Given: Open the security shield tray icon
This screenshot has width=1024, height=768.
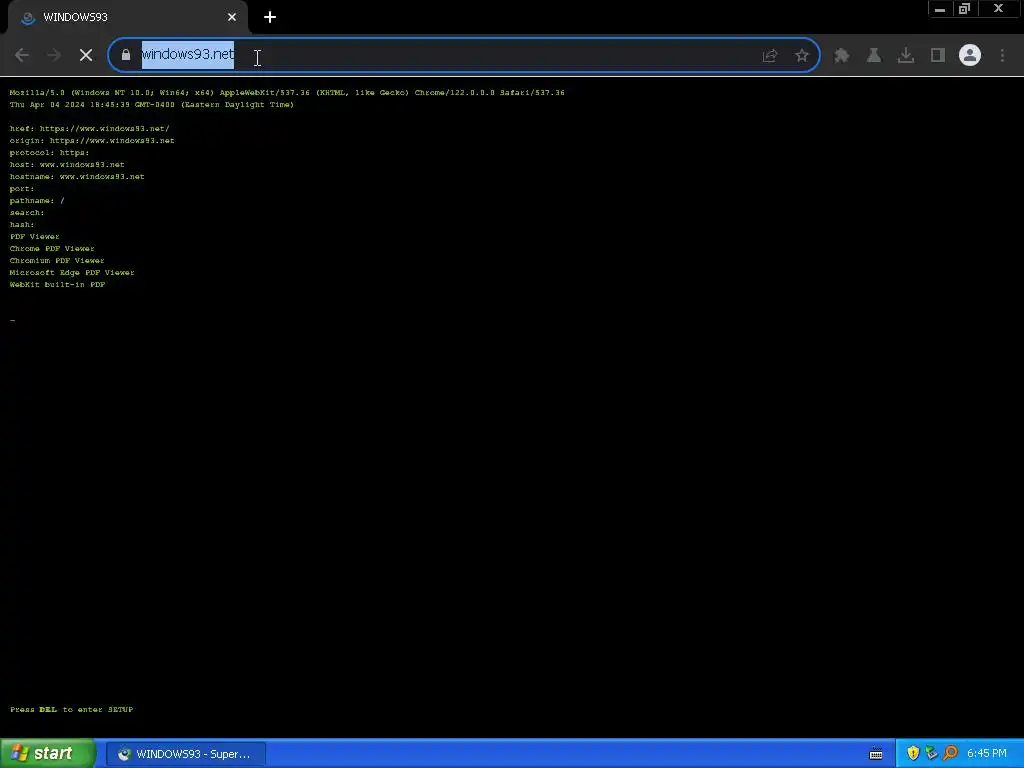Looking at the screenshot, I should pyautogui.click(x=913, y=754).
